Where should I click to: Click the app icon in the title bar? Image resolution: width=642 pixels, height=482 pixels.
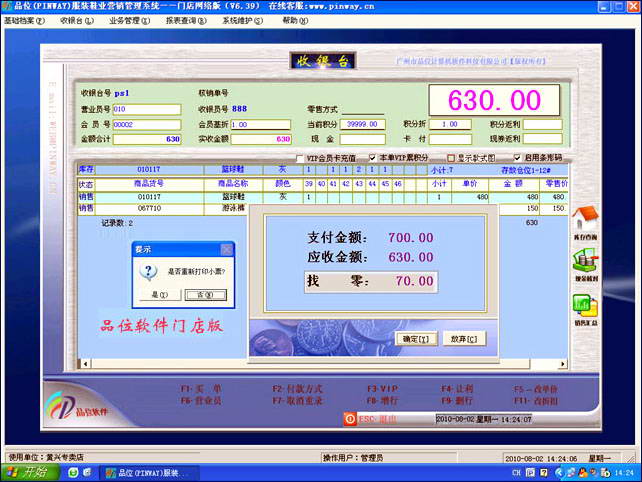click(x=7, y=6)
